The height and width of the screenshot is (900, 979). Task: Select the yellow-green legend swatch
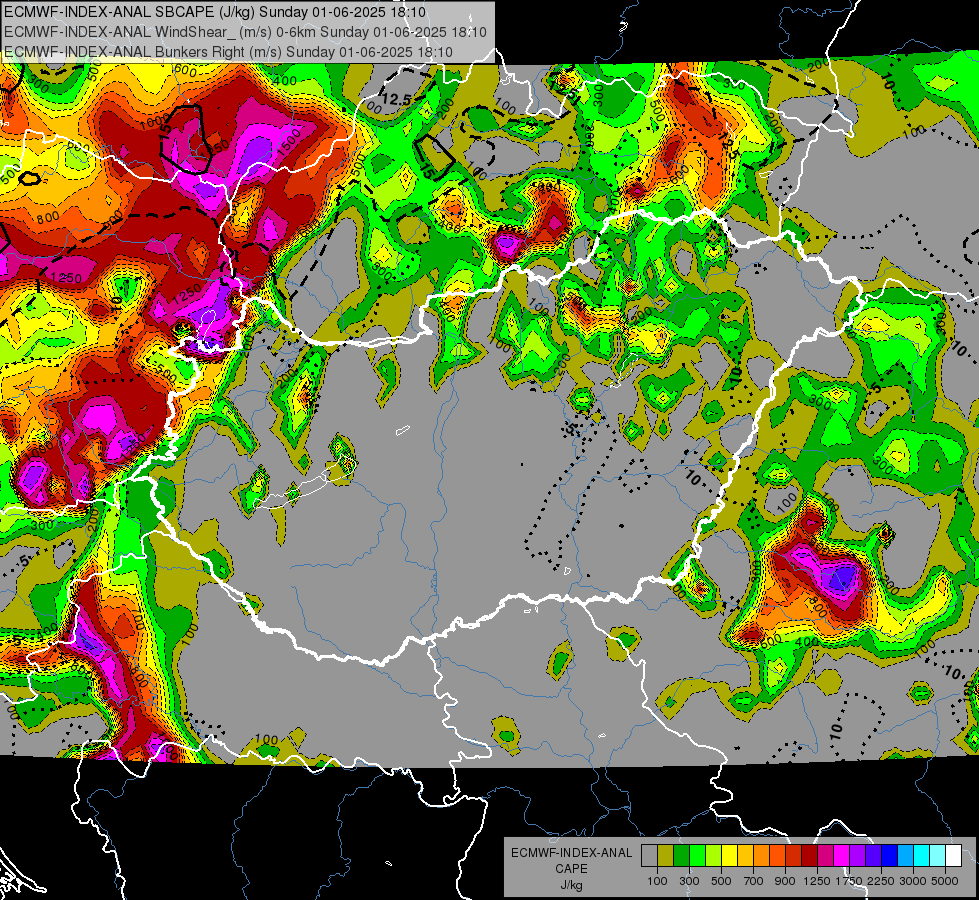pos(714,856)
